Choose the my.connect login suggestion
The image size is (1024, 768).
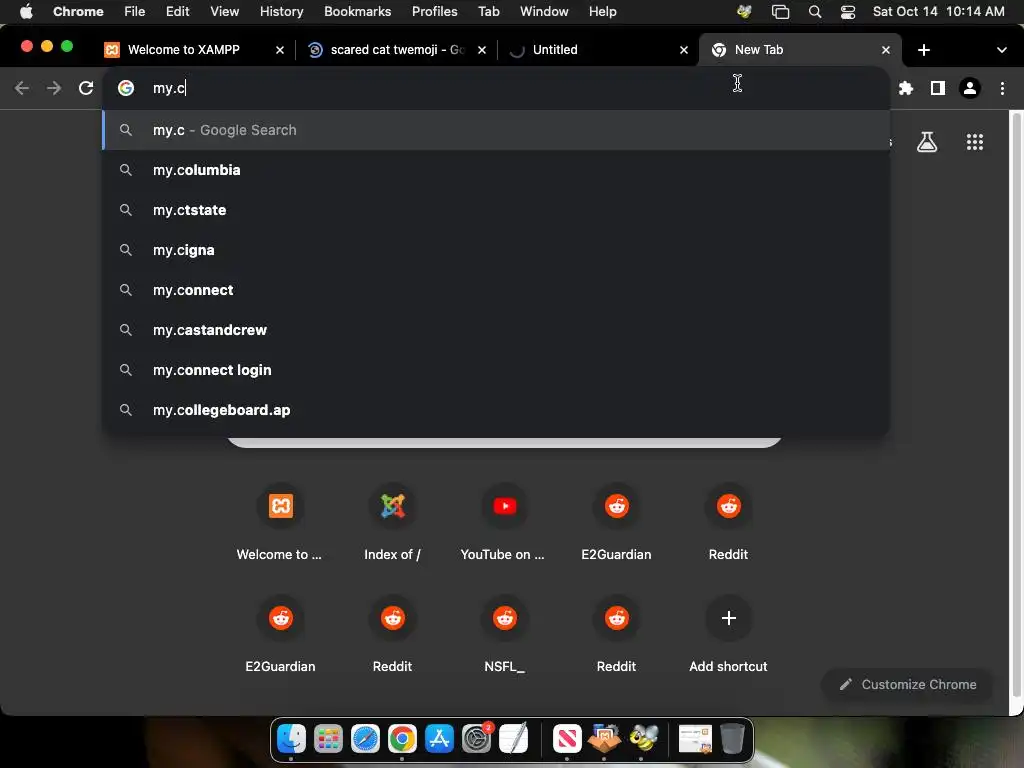click(x=496, y=370)
